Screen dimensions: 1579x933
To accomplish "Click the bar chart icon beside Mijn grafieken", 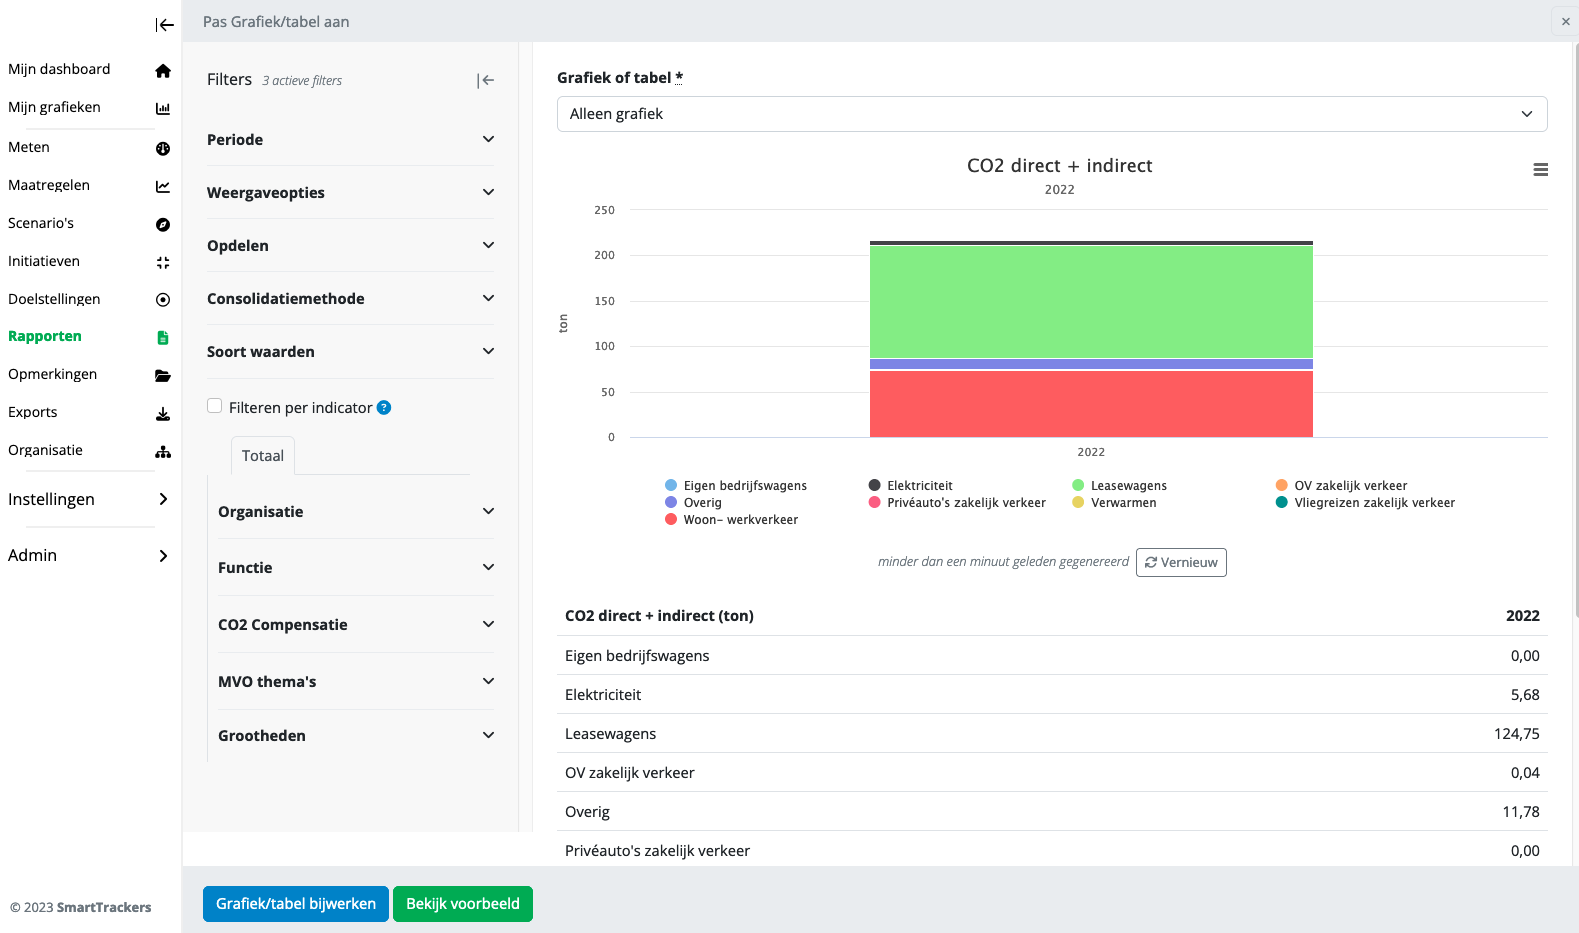I will coord(163,108).
